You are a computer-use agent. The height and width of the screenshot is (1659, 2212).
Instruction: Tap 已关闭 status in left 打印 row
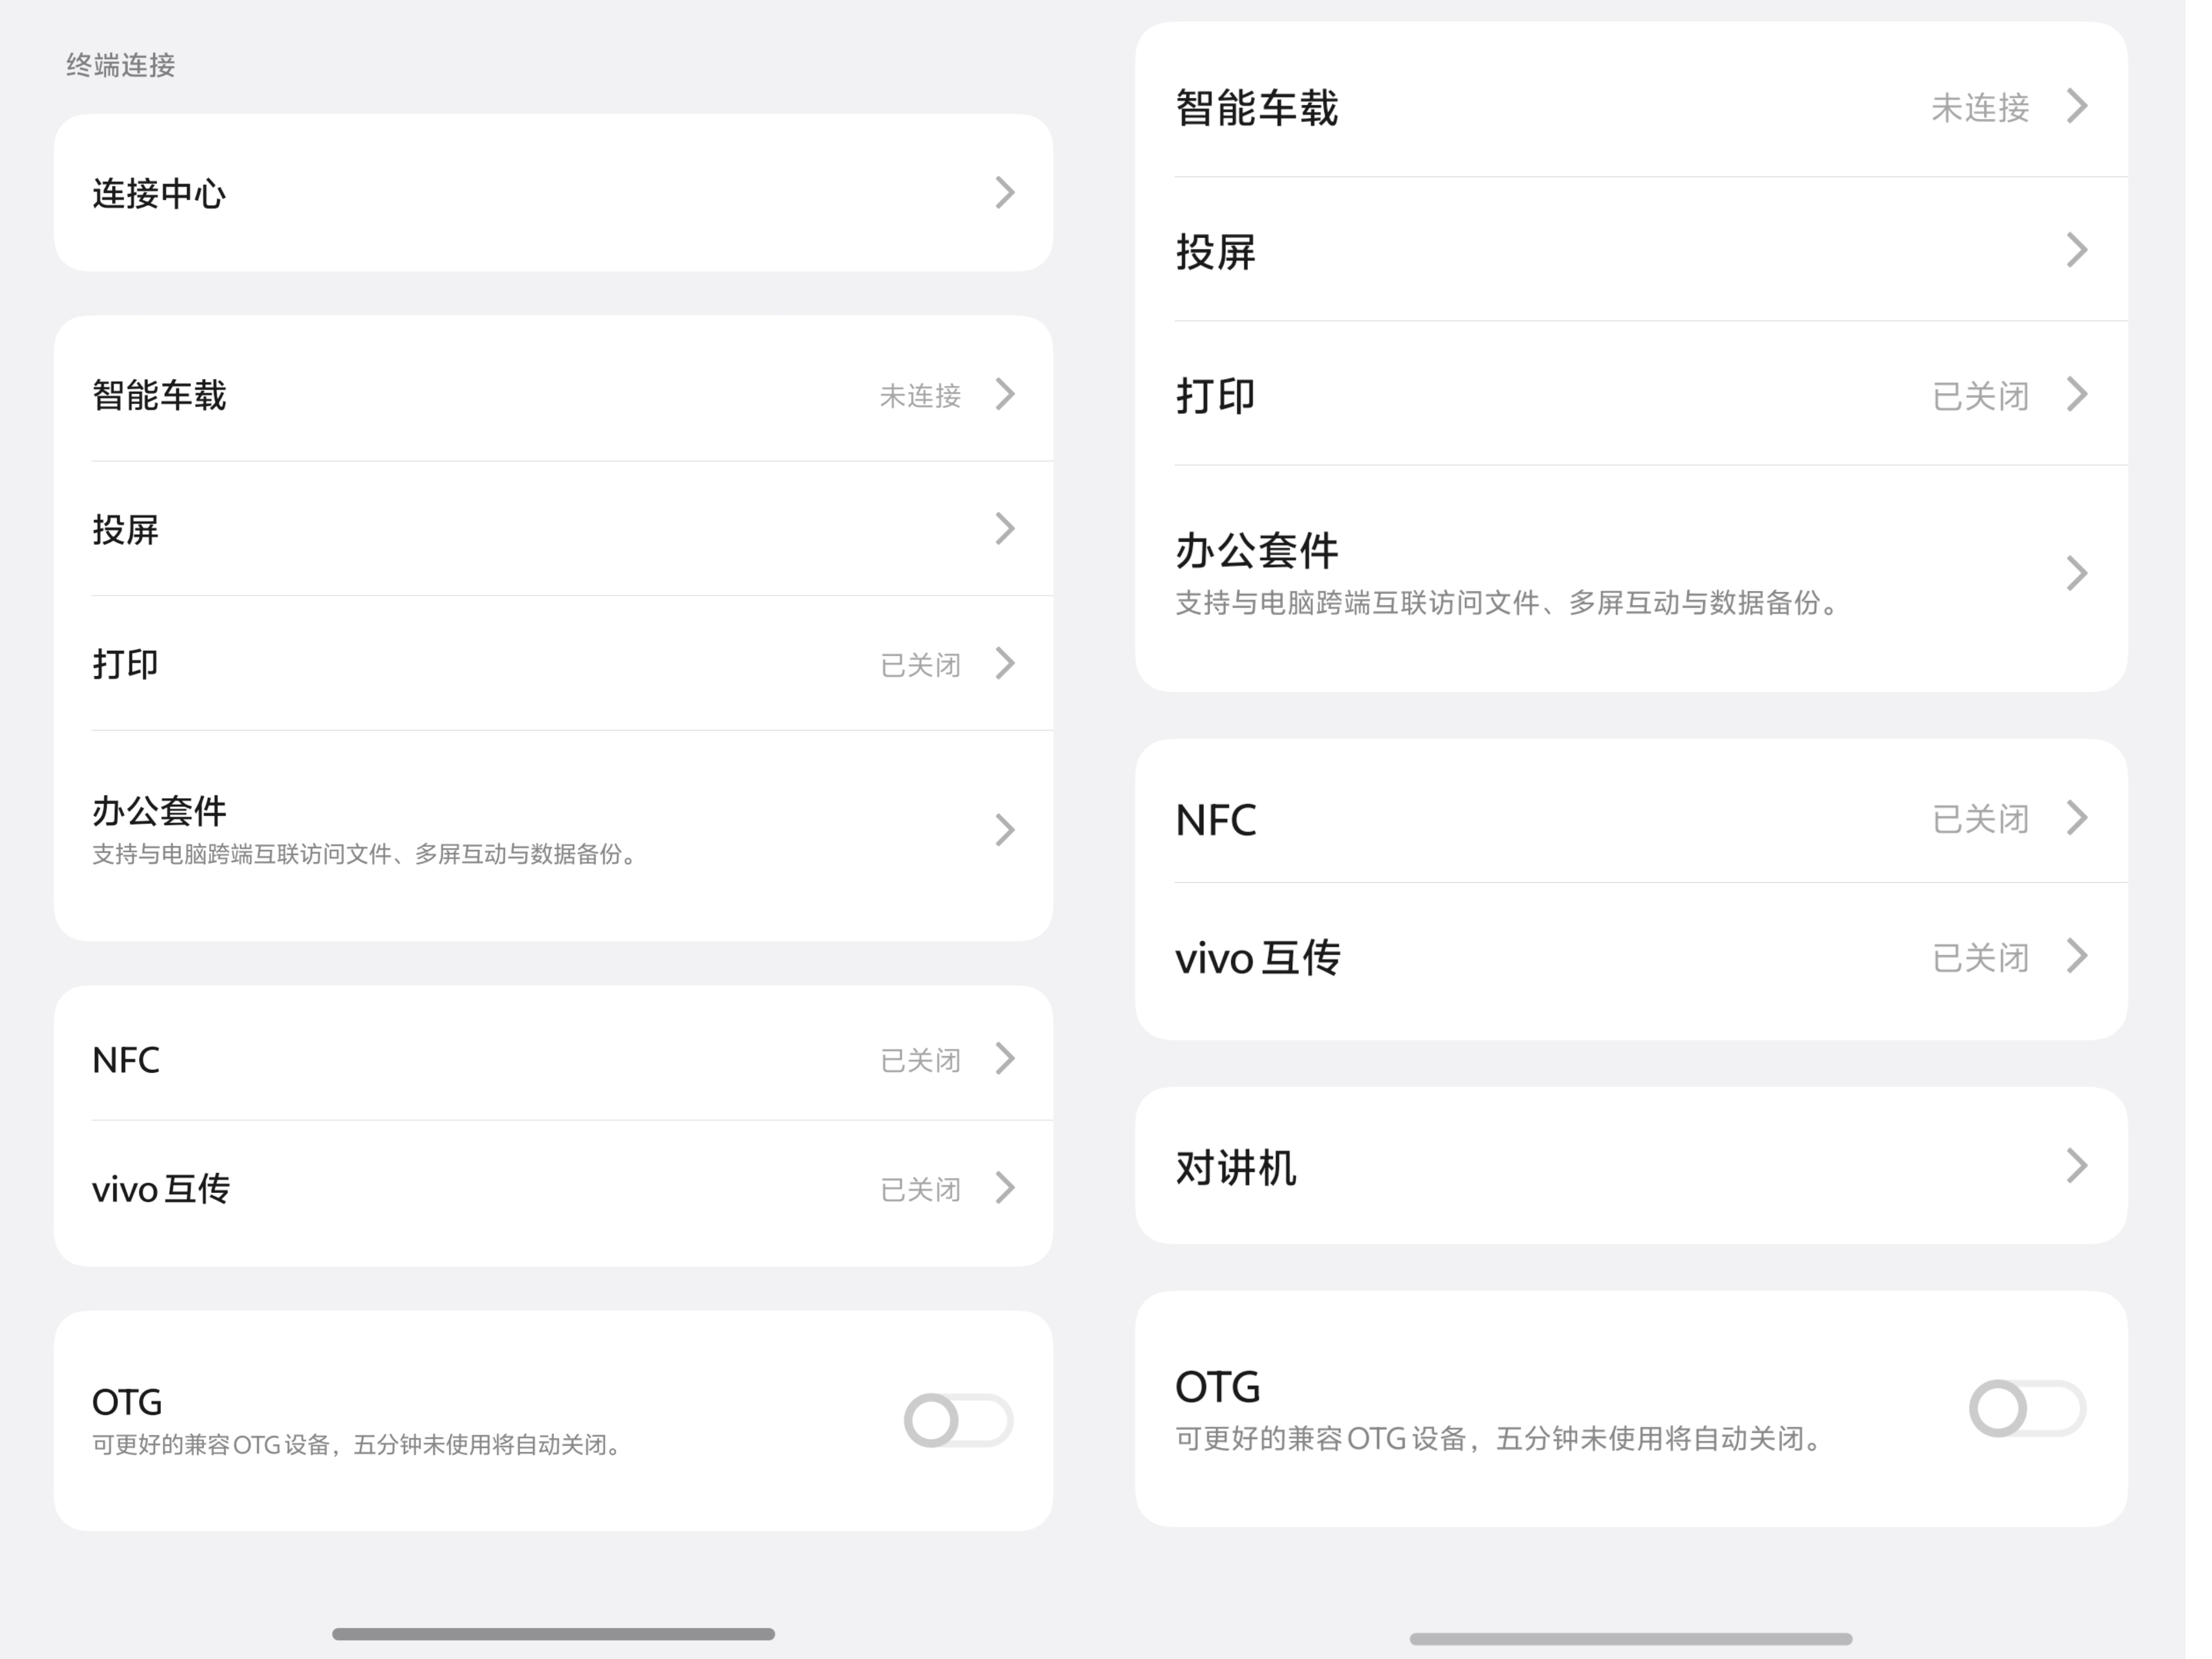pos(920,665)
